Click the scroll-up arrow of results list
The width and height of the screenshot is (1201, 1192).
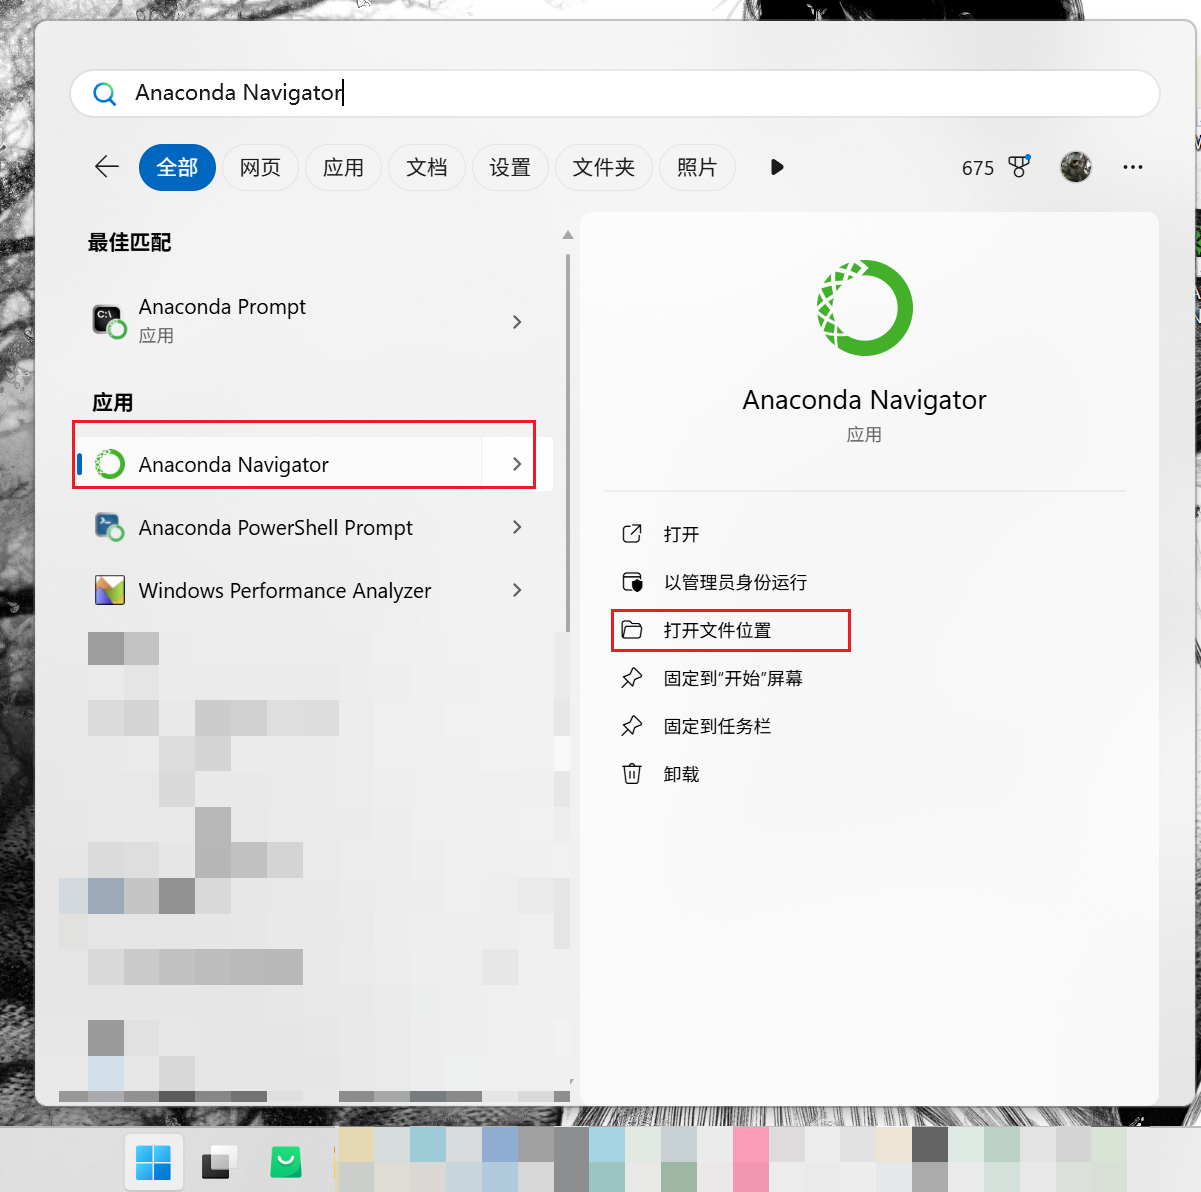[568, 235]
